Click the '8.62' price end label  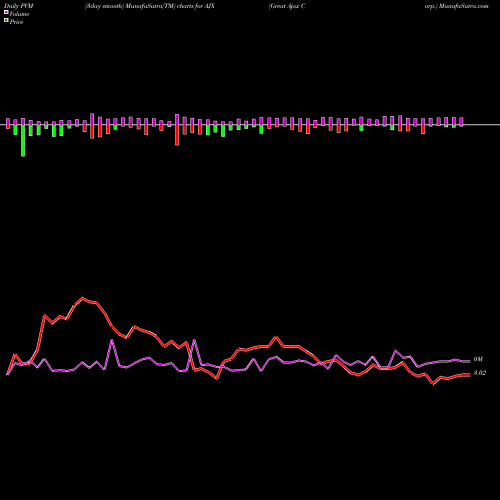click(x=480, y=373)
